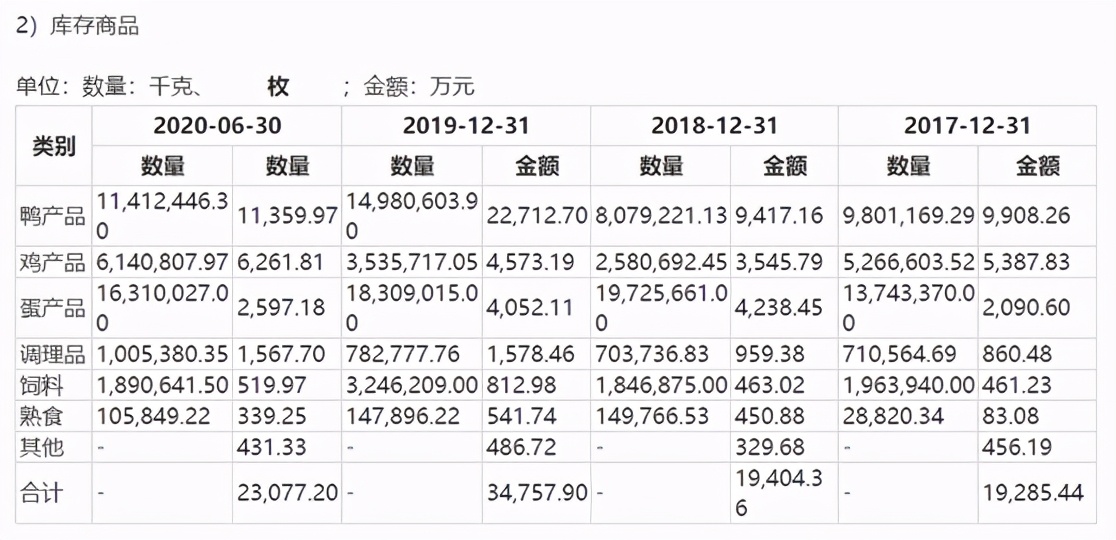Screen dimensions: 1116x540
Task: Select the 2019-12-31 date header
Action: pos(466,126)
